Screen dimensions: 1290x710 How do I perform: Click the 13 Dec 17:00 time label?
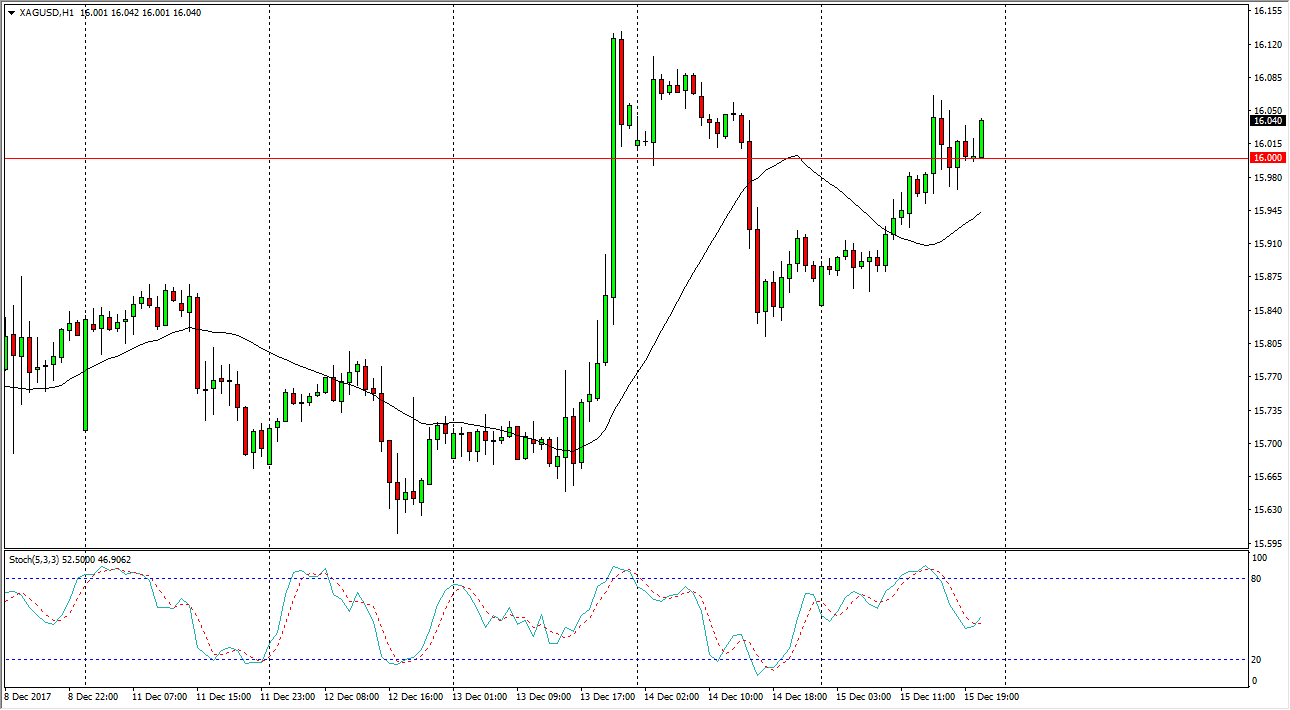(608, 696)
